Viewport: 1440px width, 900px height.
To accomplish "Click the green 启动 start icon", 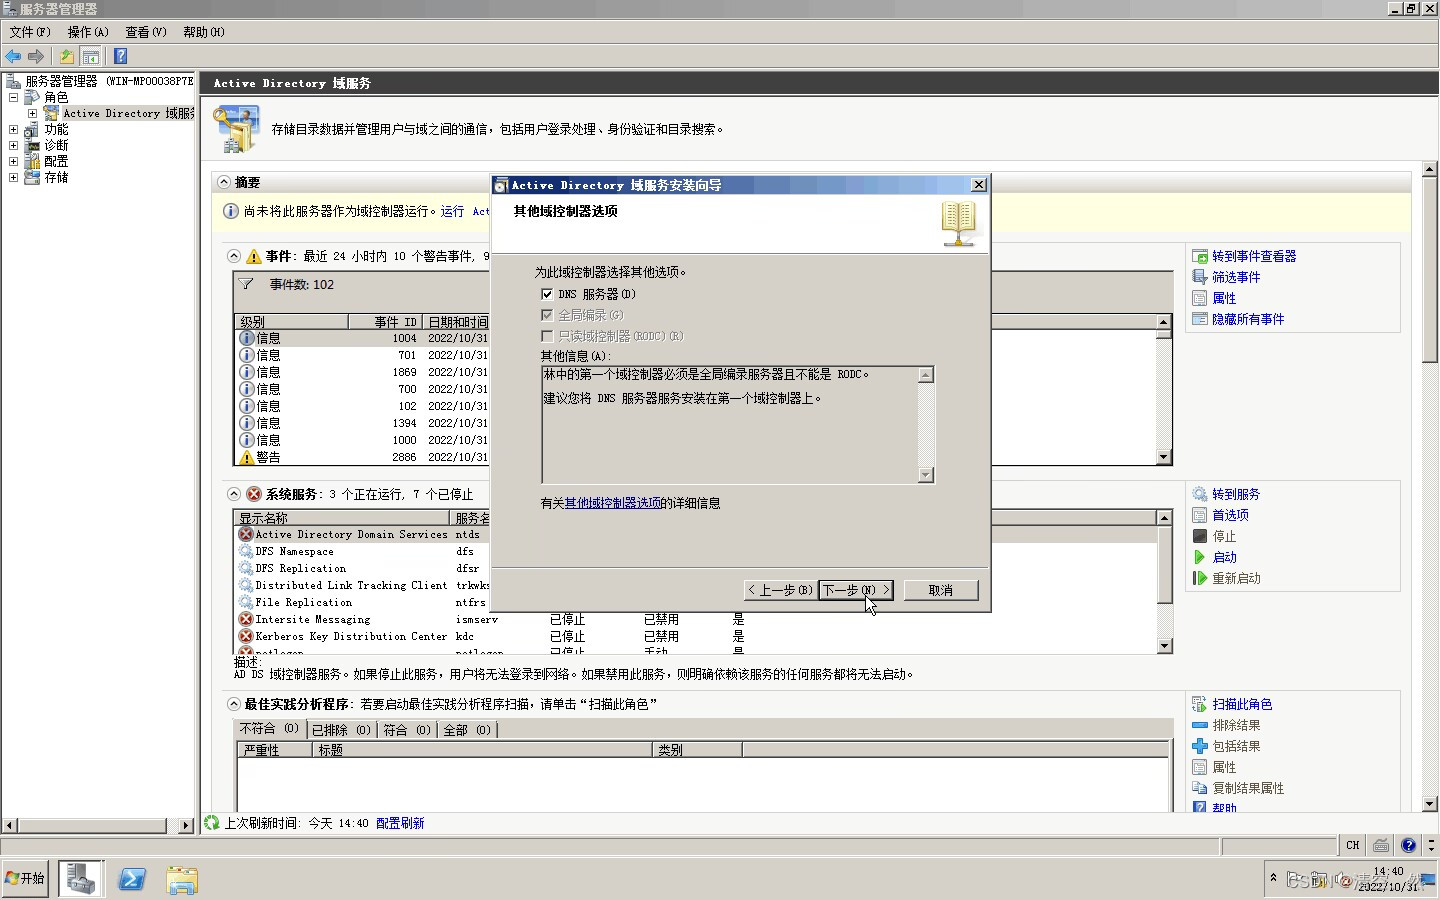I will [1200, 558].
